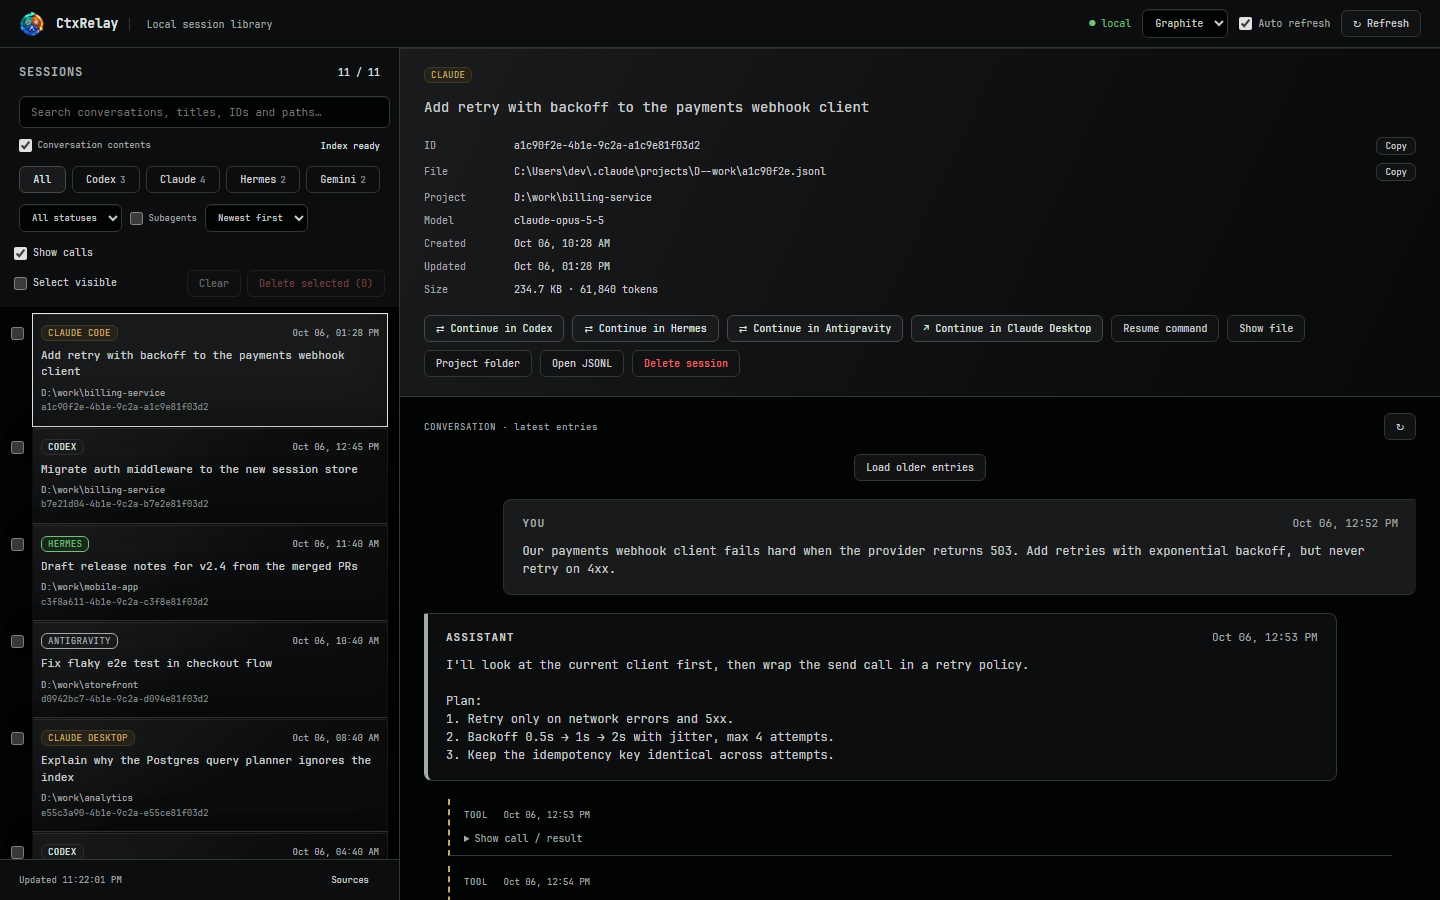Click the Resume command button
Image resolution: width=1440 pixels, height=900 pixels.
tap(1165, 329)
